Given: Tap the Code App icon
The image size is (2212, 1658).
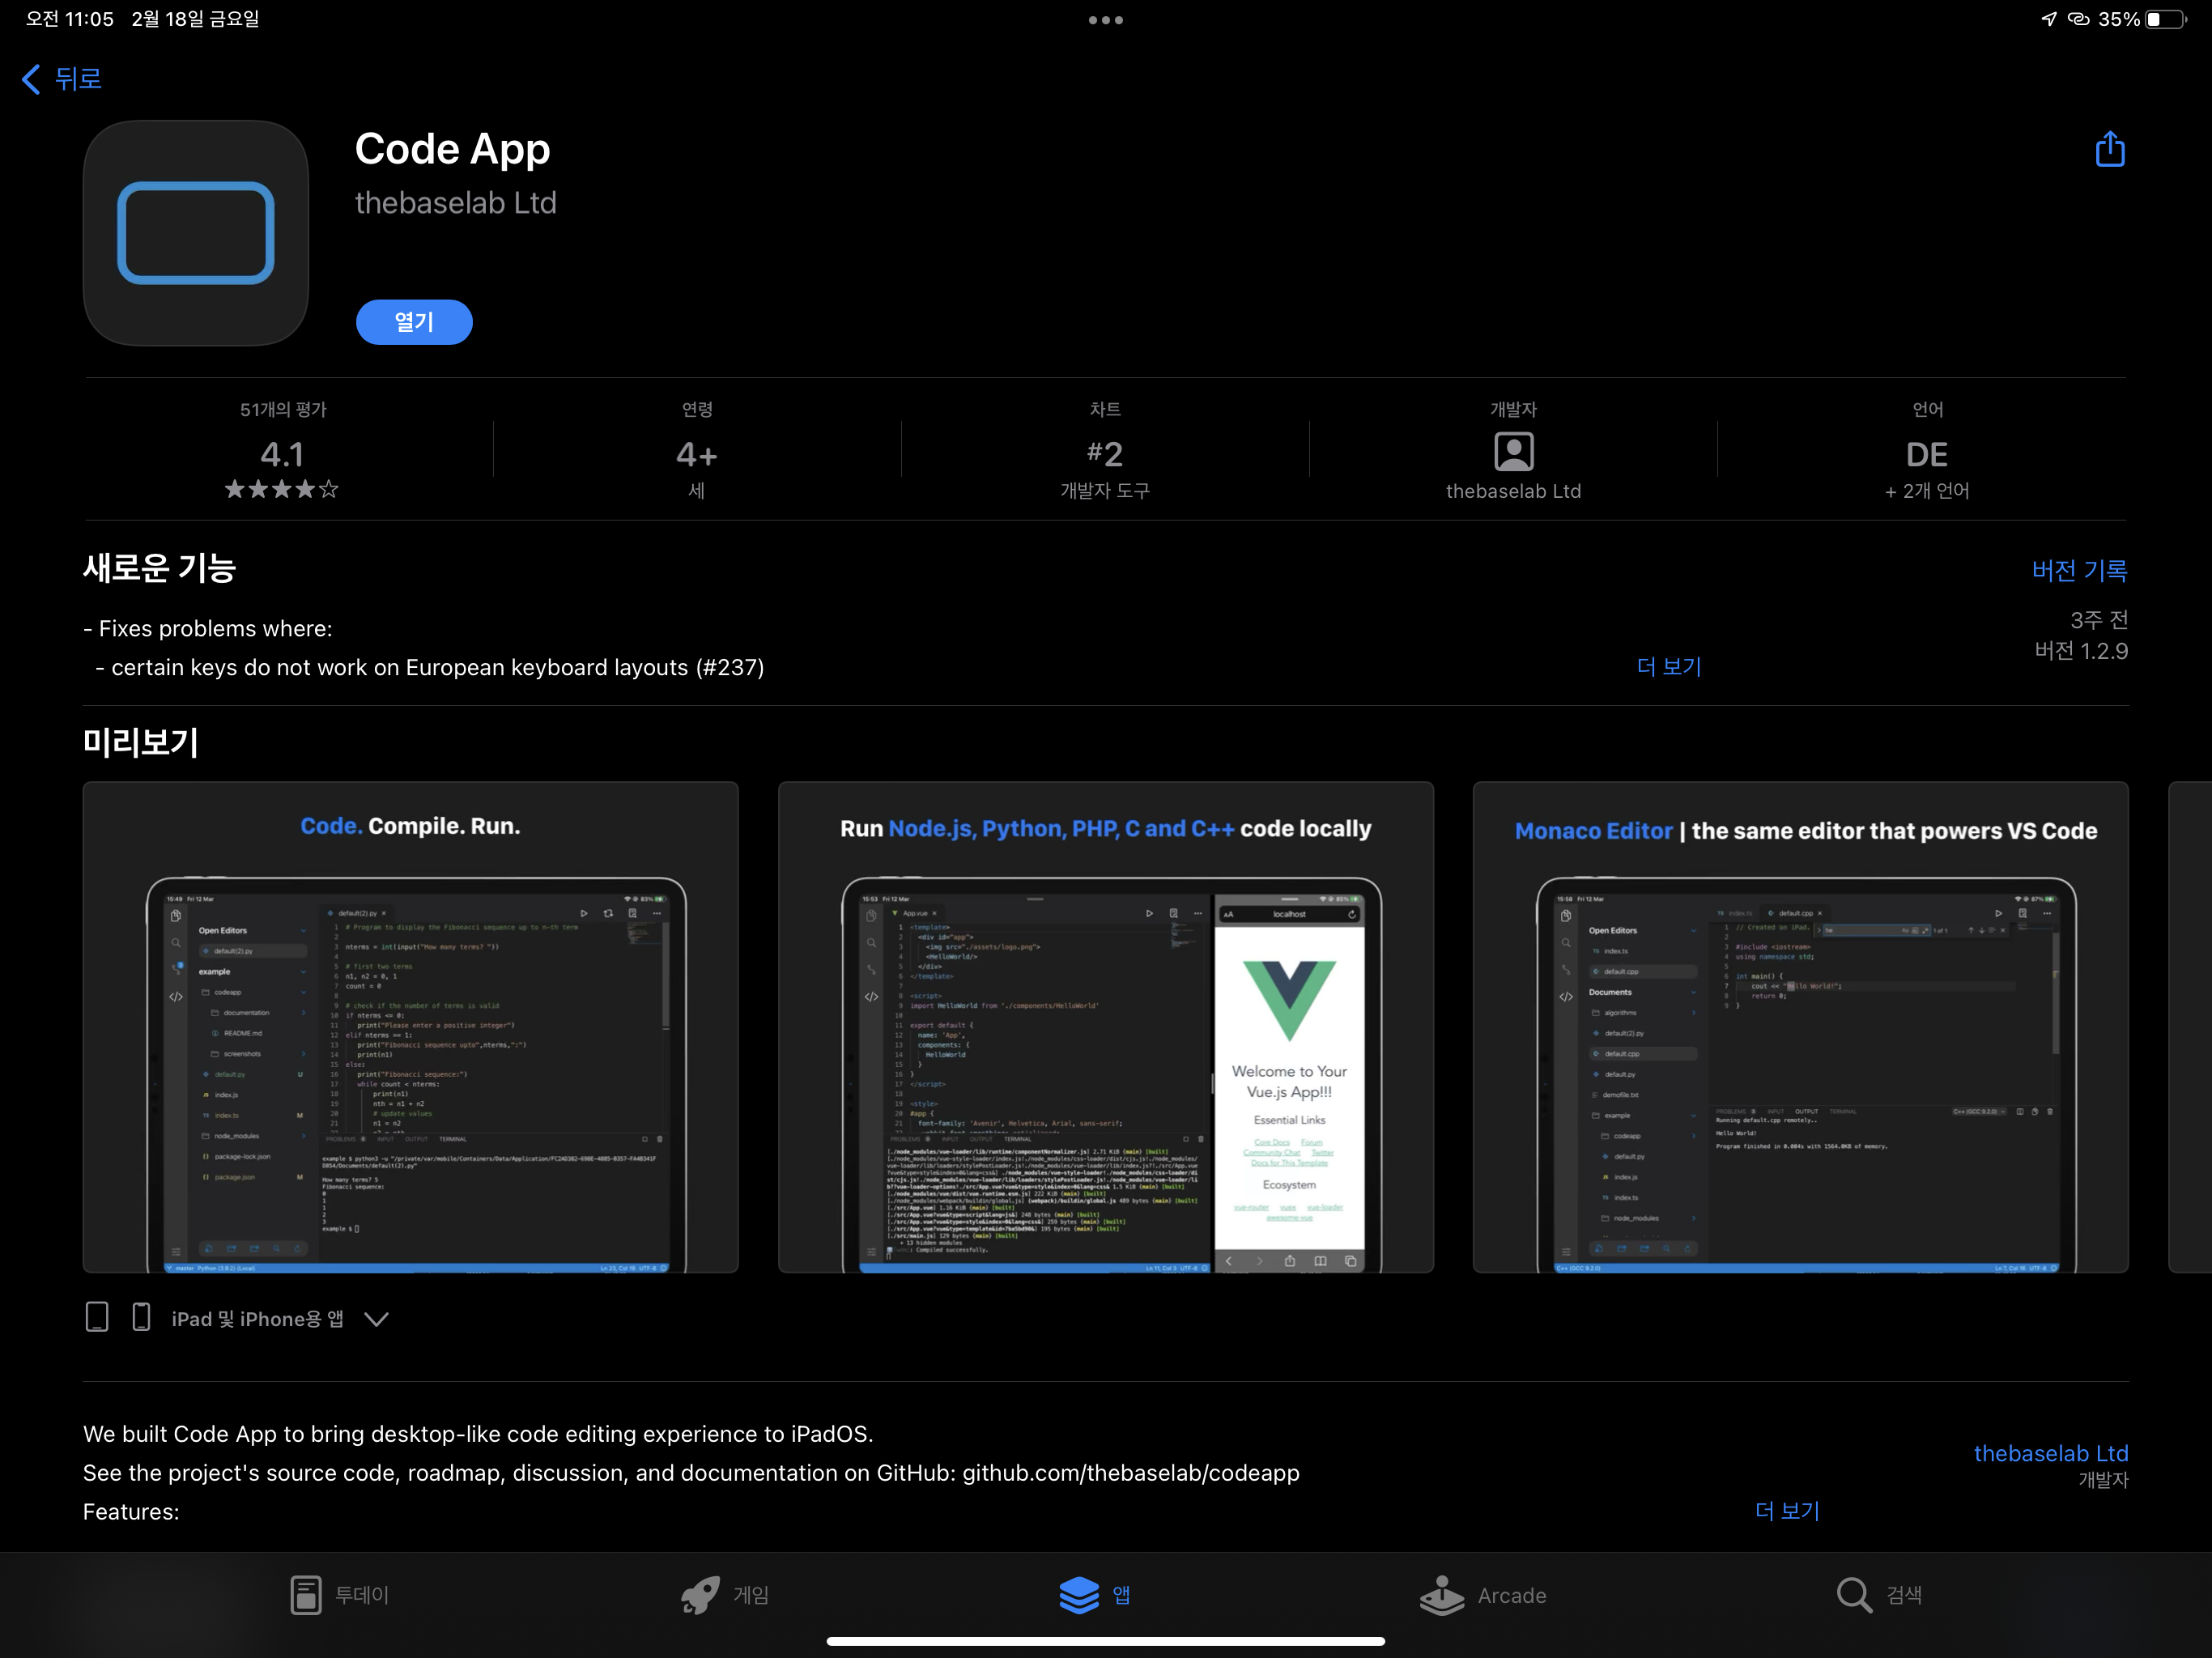Looking at the screenshot, I should [196, 233].
